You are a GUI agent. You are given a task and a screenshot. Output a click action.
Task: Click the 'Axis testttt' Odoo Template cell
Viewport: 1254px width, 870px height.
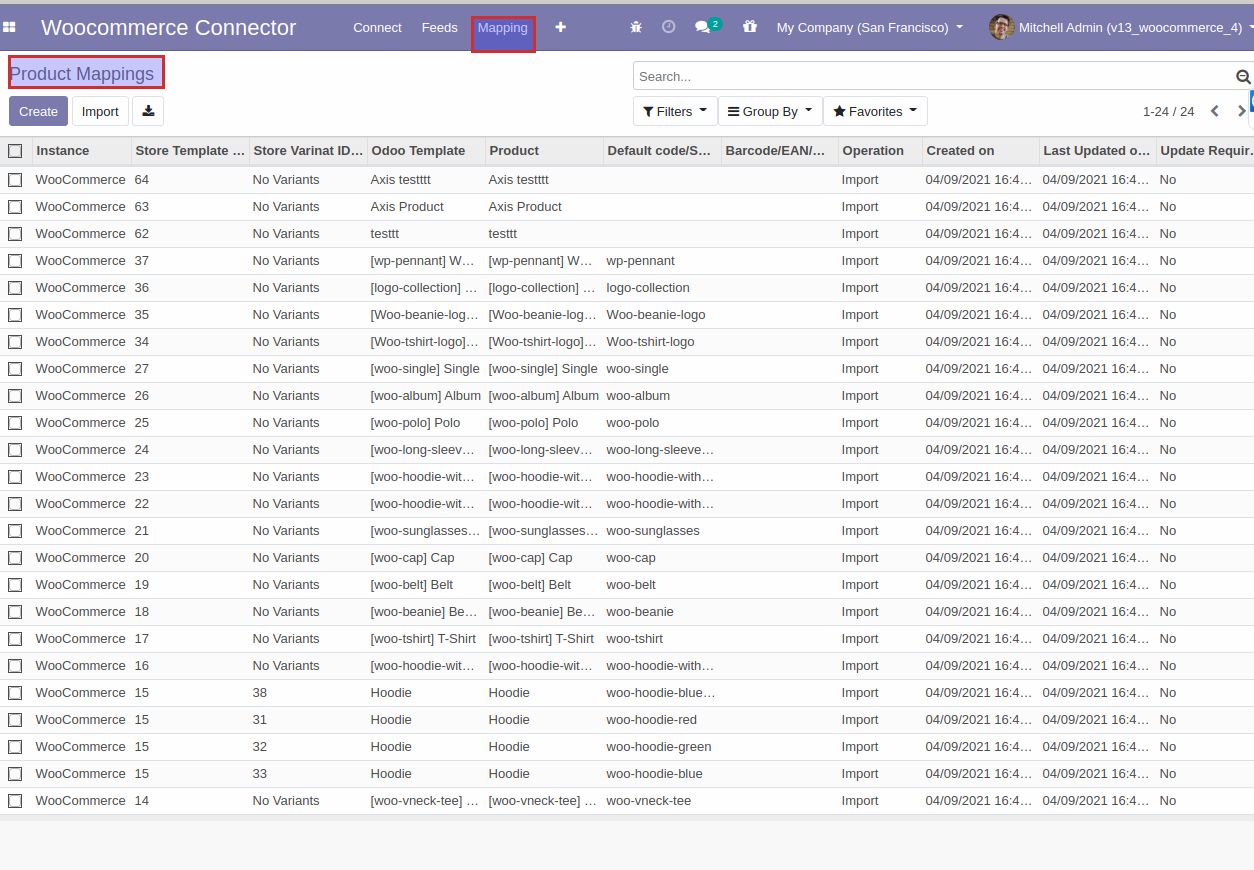click(x=426, y=180)
